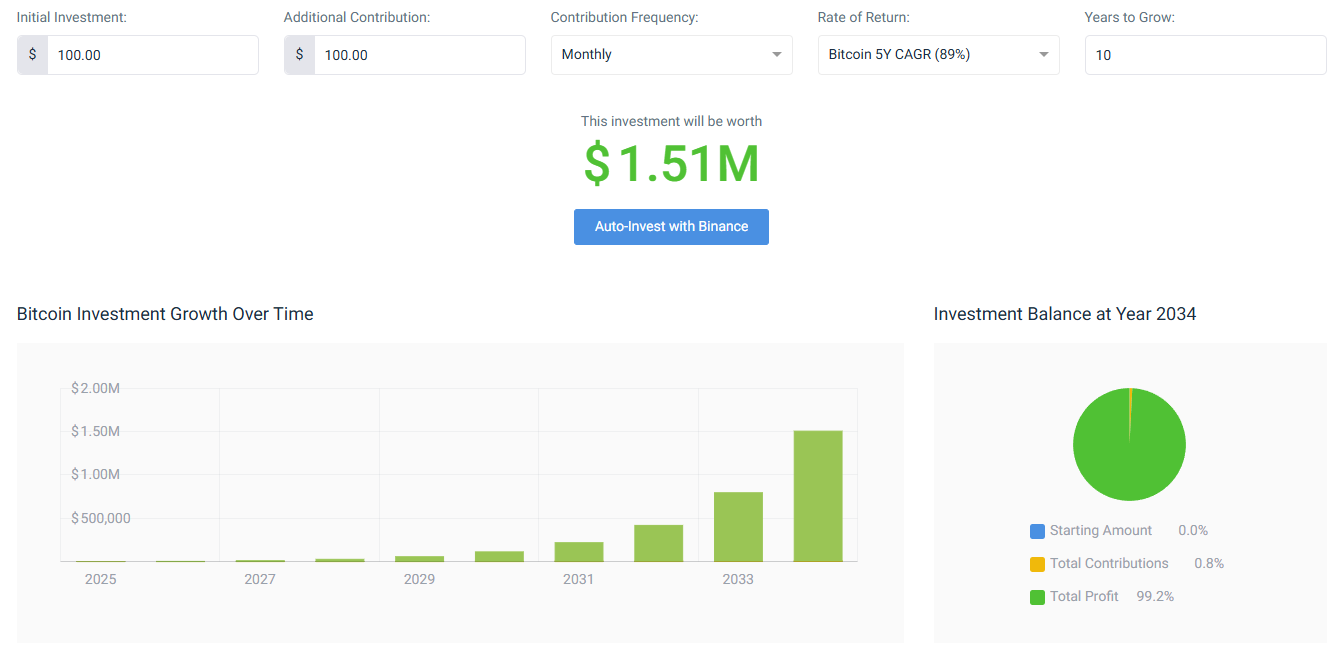Click the dollar sign beside Initial Investment
The height and width of the screenshot is (649, 1342).
click(30, 55)
